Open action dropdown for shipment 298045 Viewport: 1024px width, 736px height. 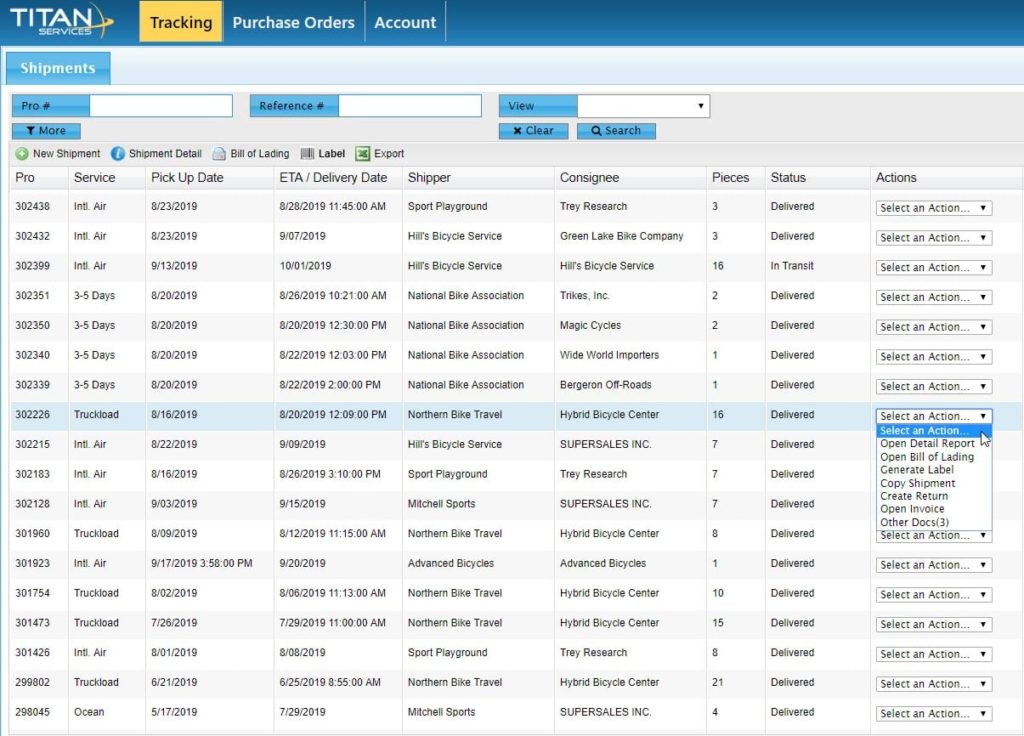point(934,714)
